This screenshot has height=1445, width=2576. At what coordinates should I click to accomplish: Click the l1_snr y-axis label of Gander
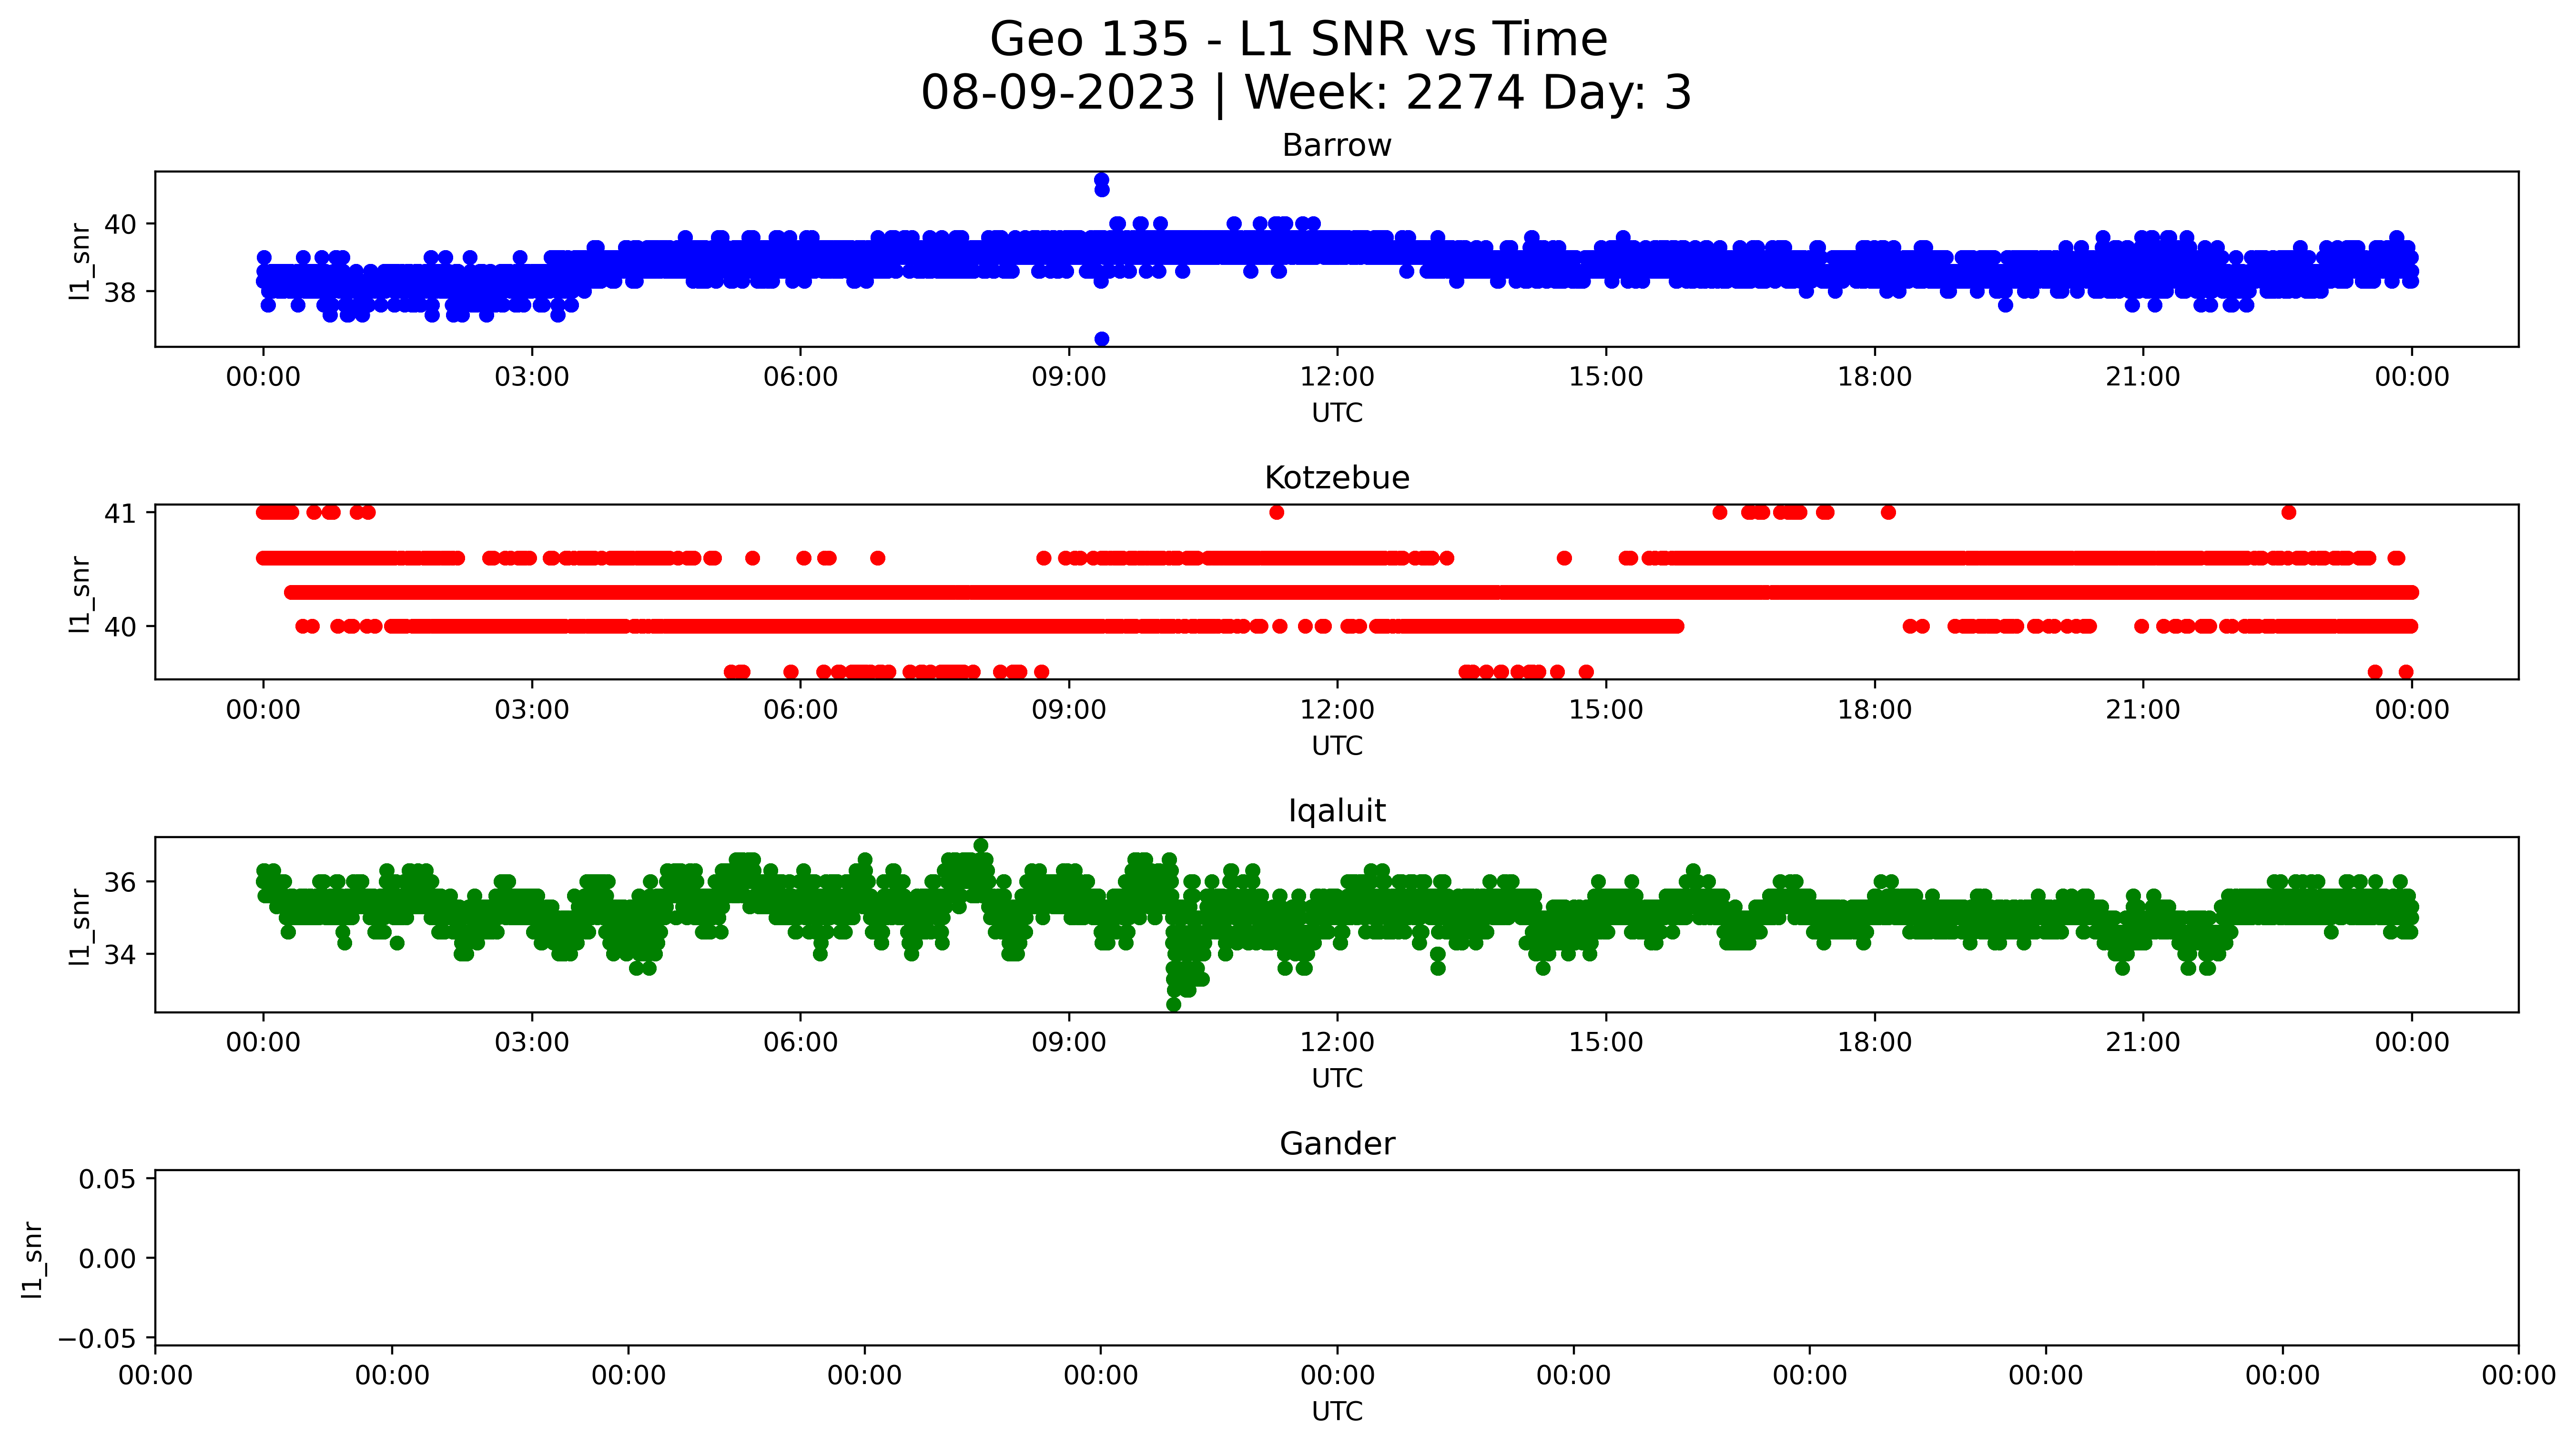click(32, 1259)
